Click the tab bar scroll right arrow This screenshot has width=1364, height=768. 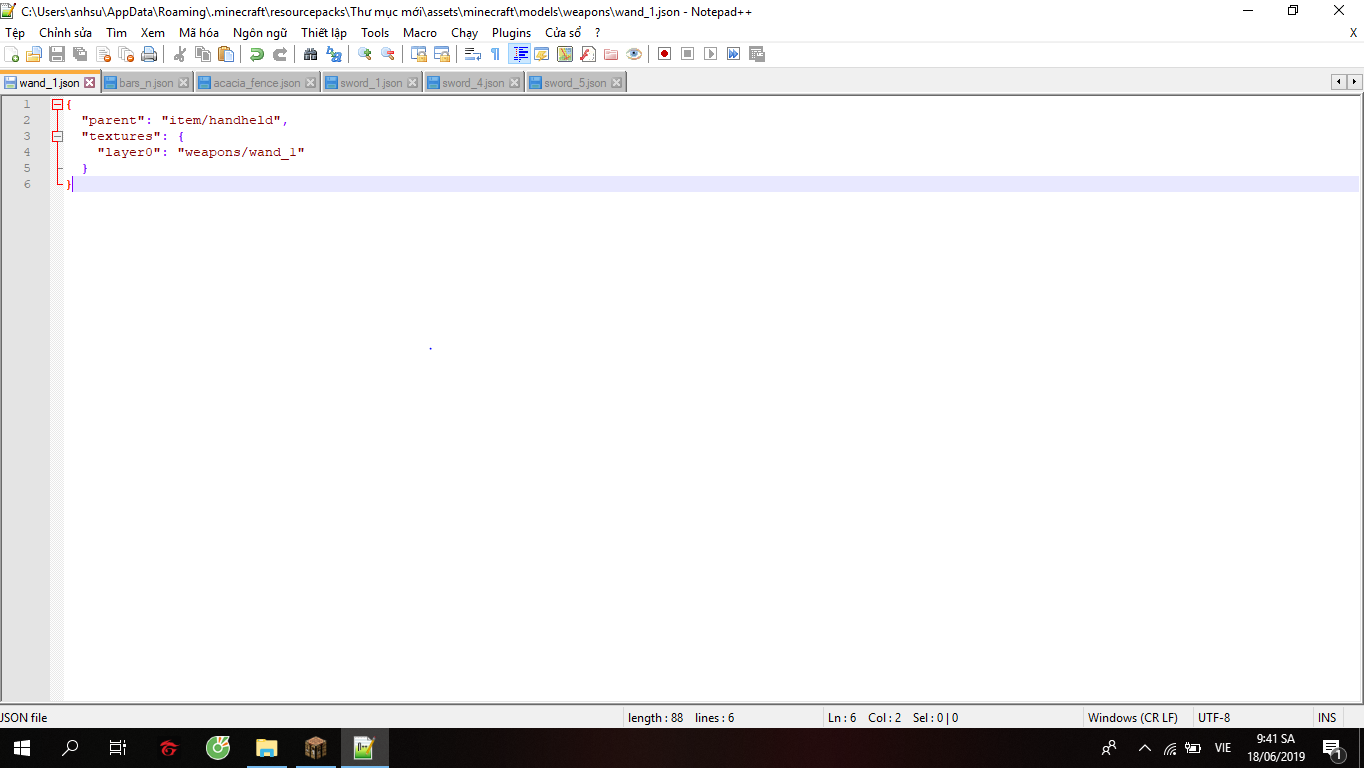click(x=1355, y=82)
